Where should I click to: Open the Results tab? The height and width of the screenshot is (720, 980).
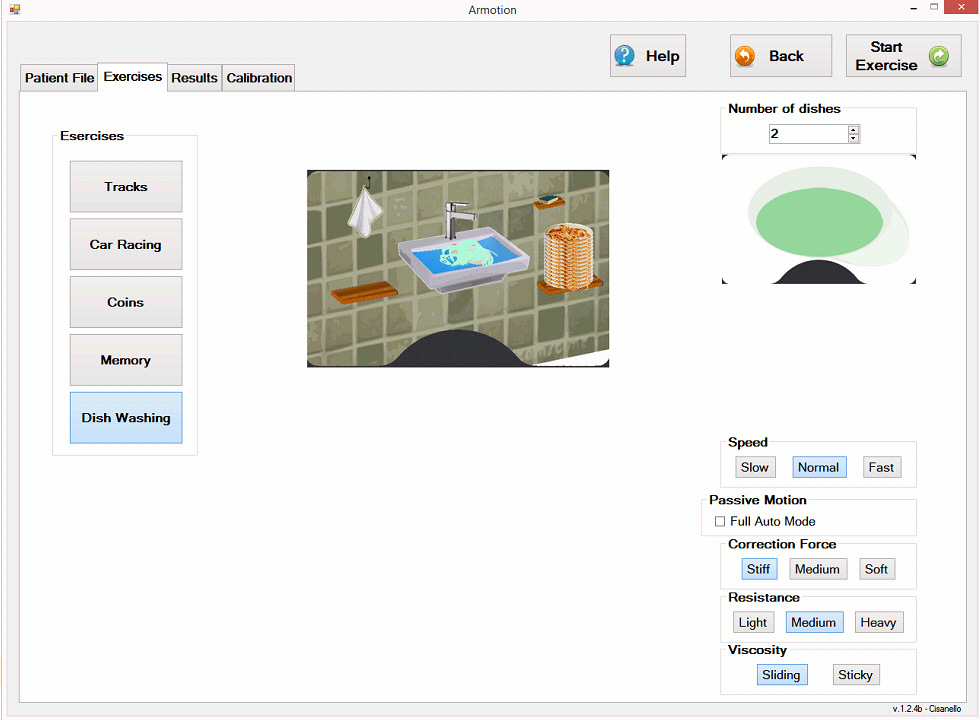pos(194,78)
